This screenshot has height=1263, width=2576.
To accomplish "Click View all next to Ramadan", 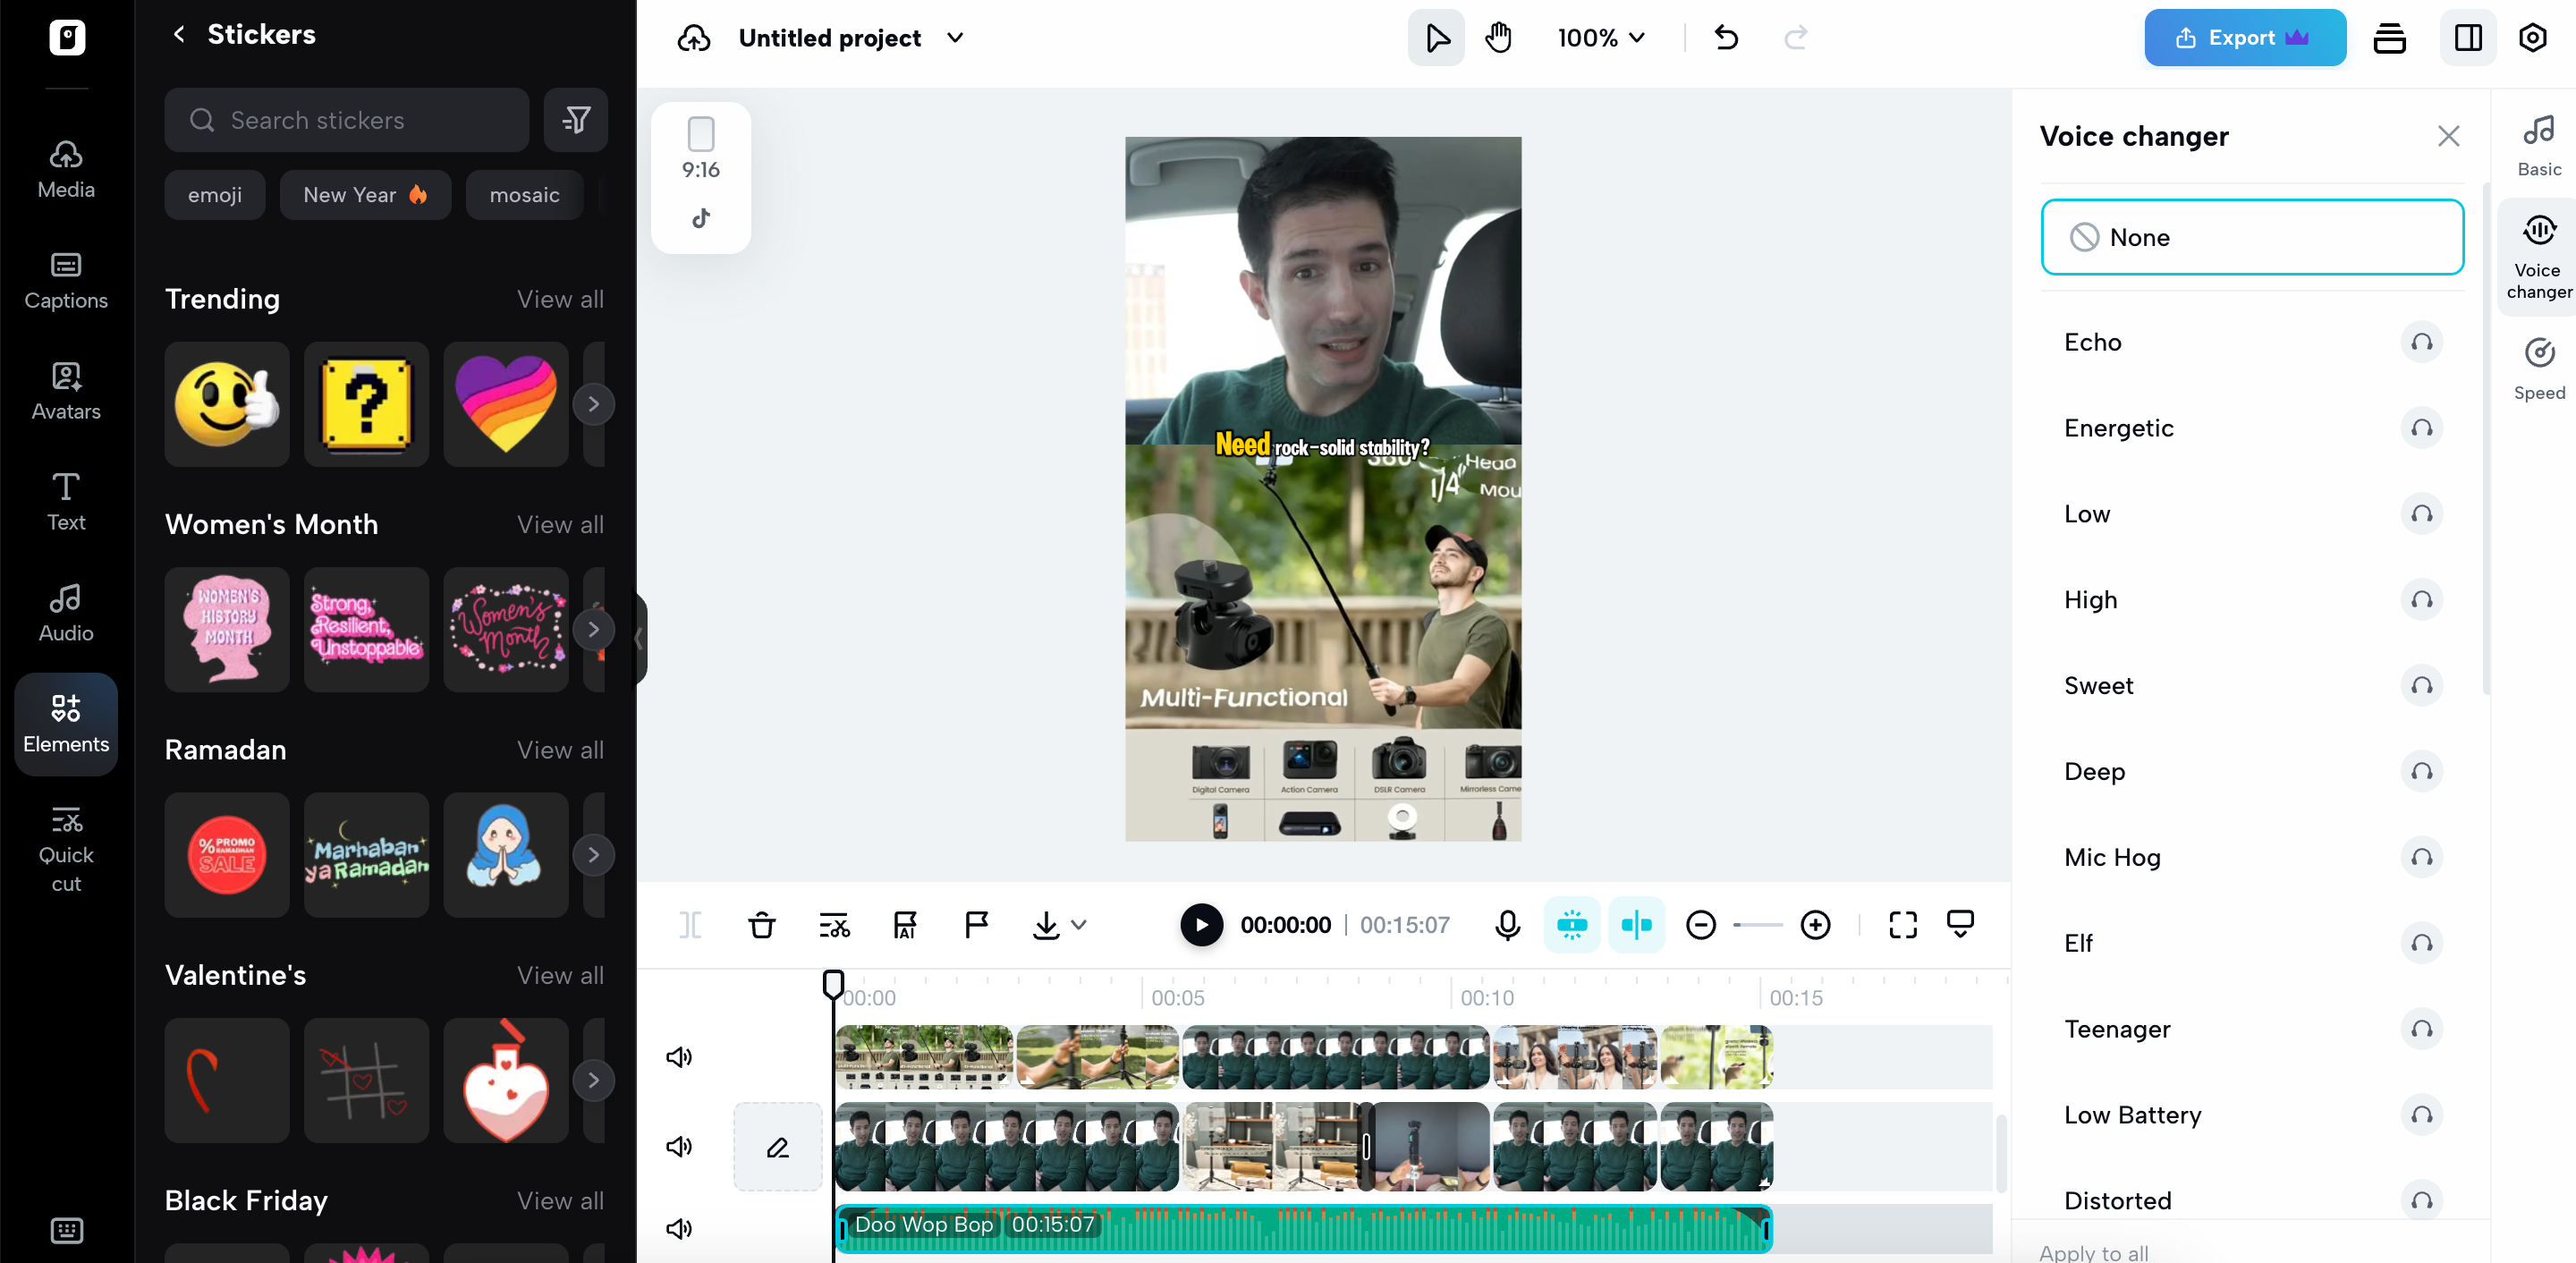I will (x=560, y=750).
